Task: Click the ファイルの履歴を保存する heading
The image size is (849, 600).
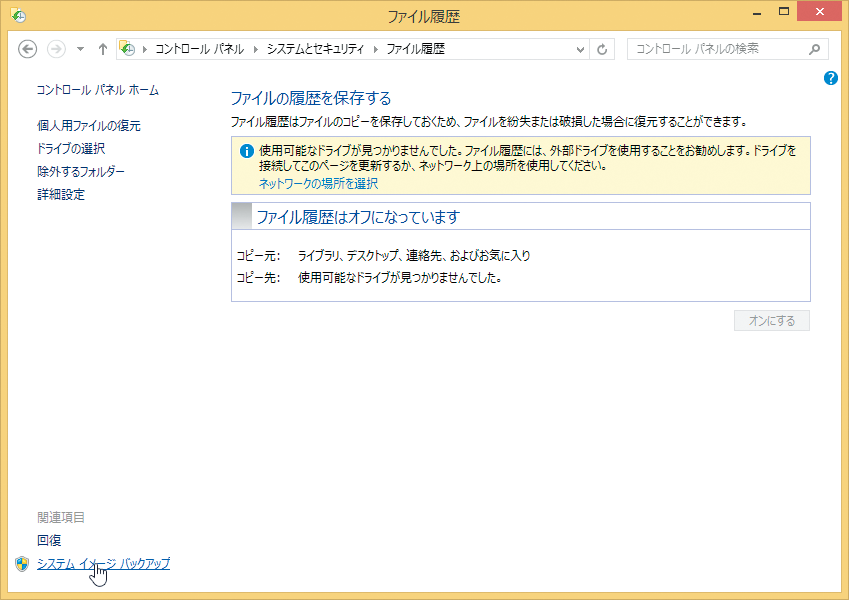Action: [311, 99]
